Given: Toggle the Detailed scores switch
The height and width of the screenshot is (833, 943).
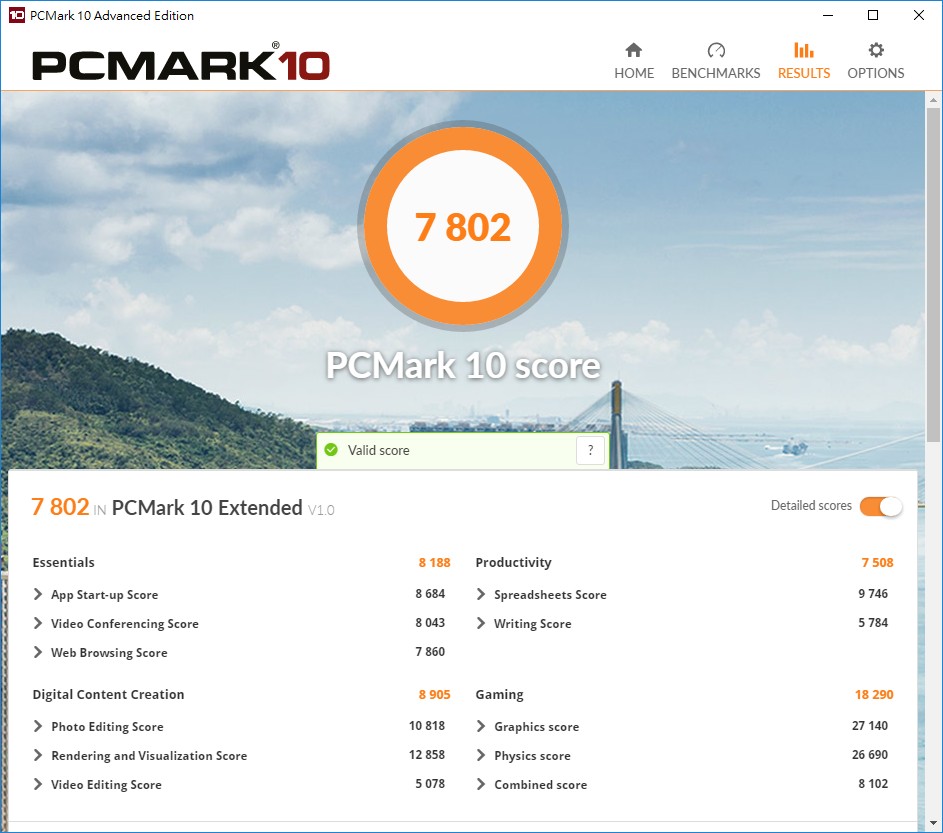Looking at the screenshot, I should click(x=881, y=506).
